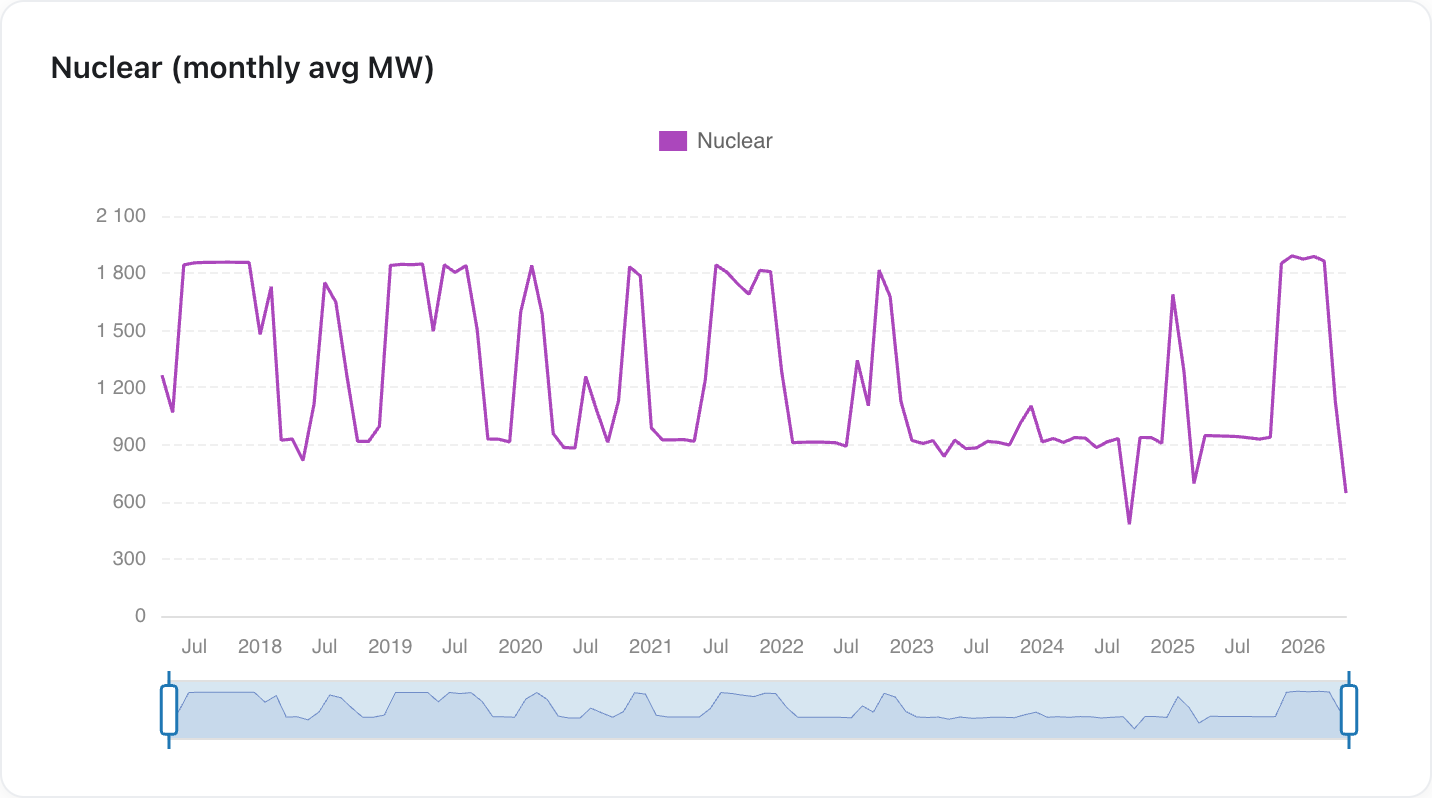Grab the left range navigator handle
The height and width of the screenshot is (798, 1432).
(169, 710)
